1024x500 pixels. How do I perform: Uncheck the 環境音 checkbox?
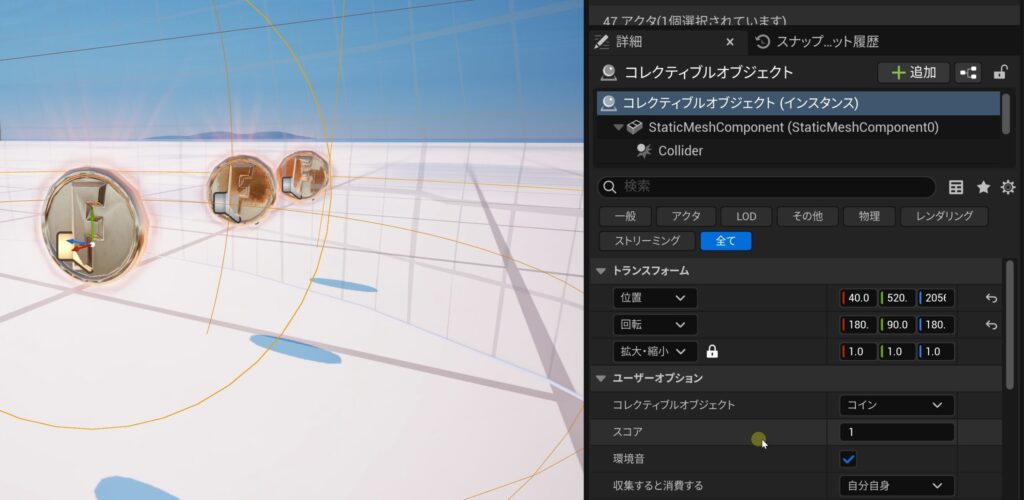(848, 459)
